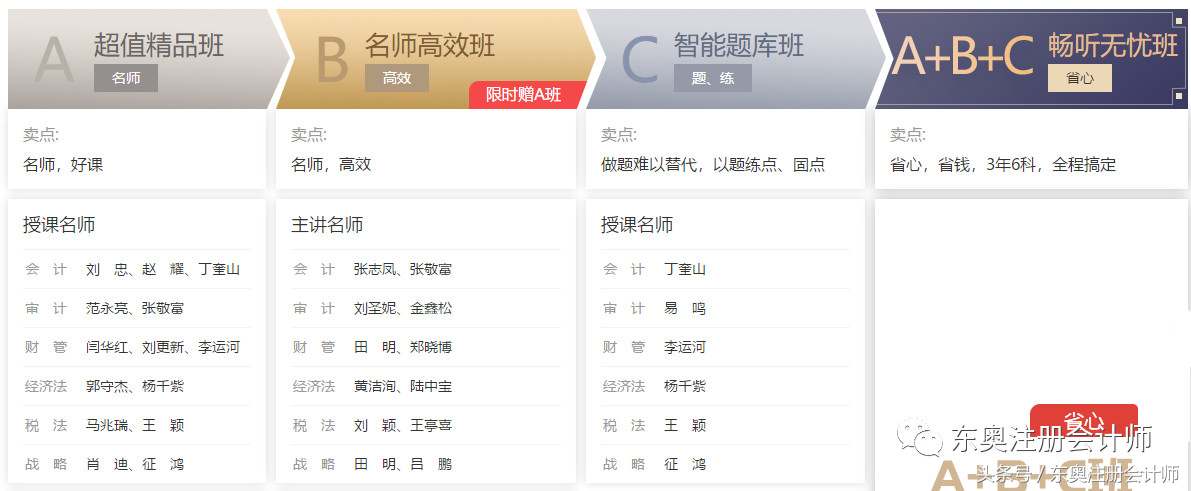Image resolution: width=1191 pixels, height=491 pixels.
Task: Click 李运河 in the C class 财管 row
Action: pos(685,347)
